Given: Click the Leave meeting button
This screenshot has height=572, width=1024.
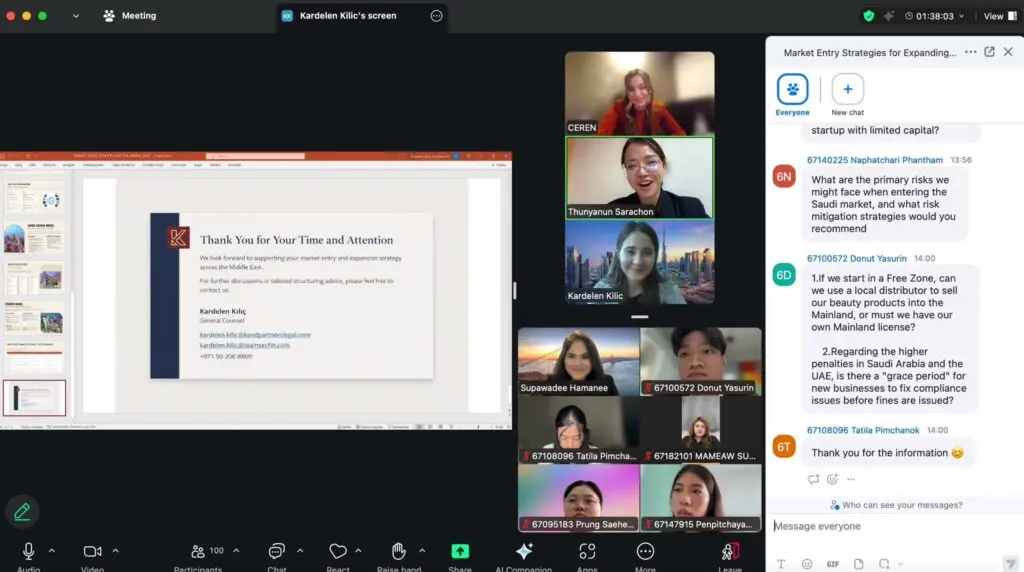Looking at the screenshot, I should 730,551.
